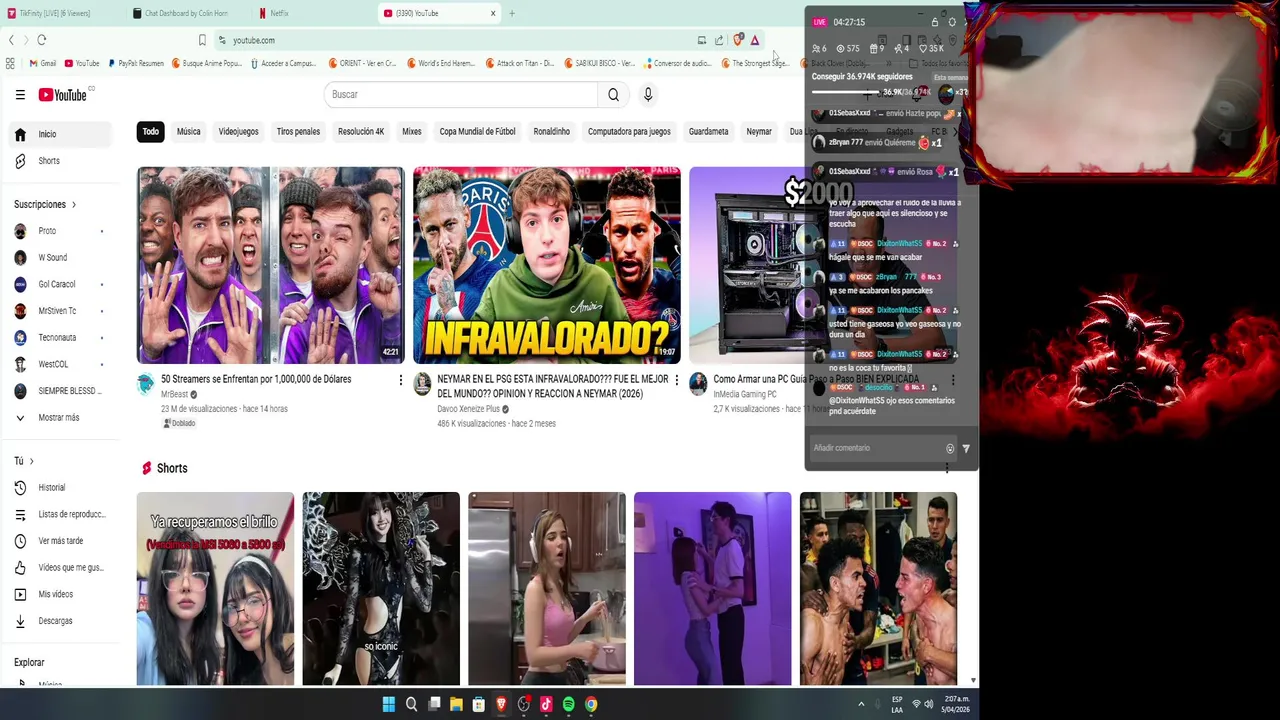
Task: Click the search magnifier button
Action: 613,95
